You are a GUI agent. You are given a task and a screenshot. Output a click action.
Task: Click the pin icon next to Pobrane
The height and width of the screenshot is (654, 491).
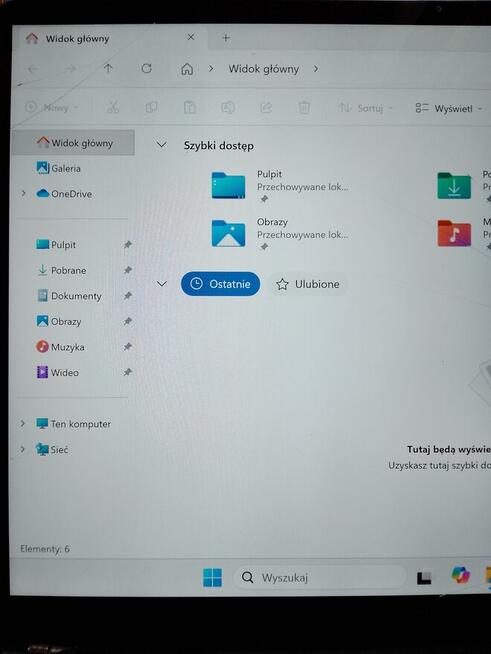tap(128, 270)
